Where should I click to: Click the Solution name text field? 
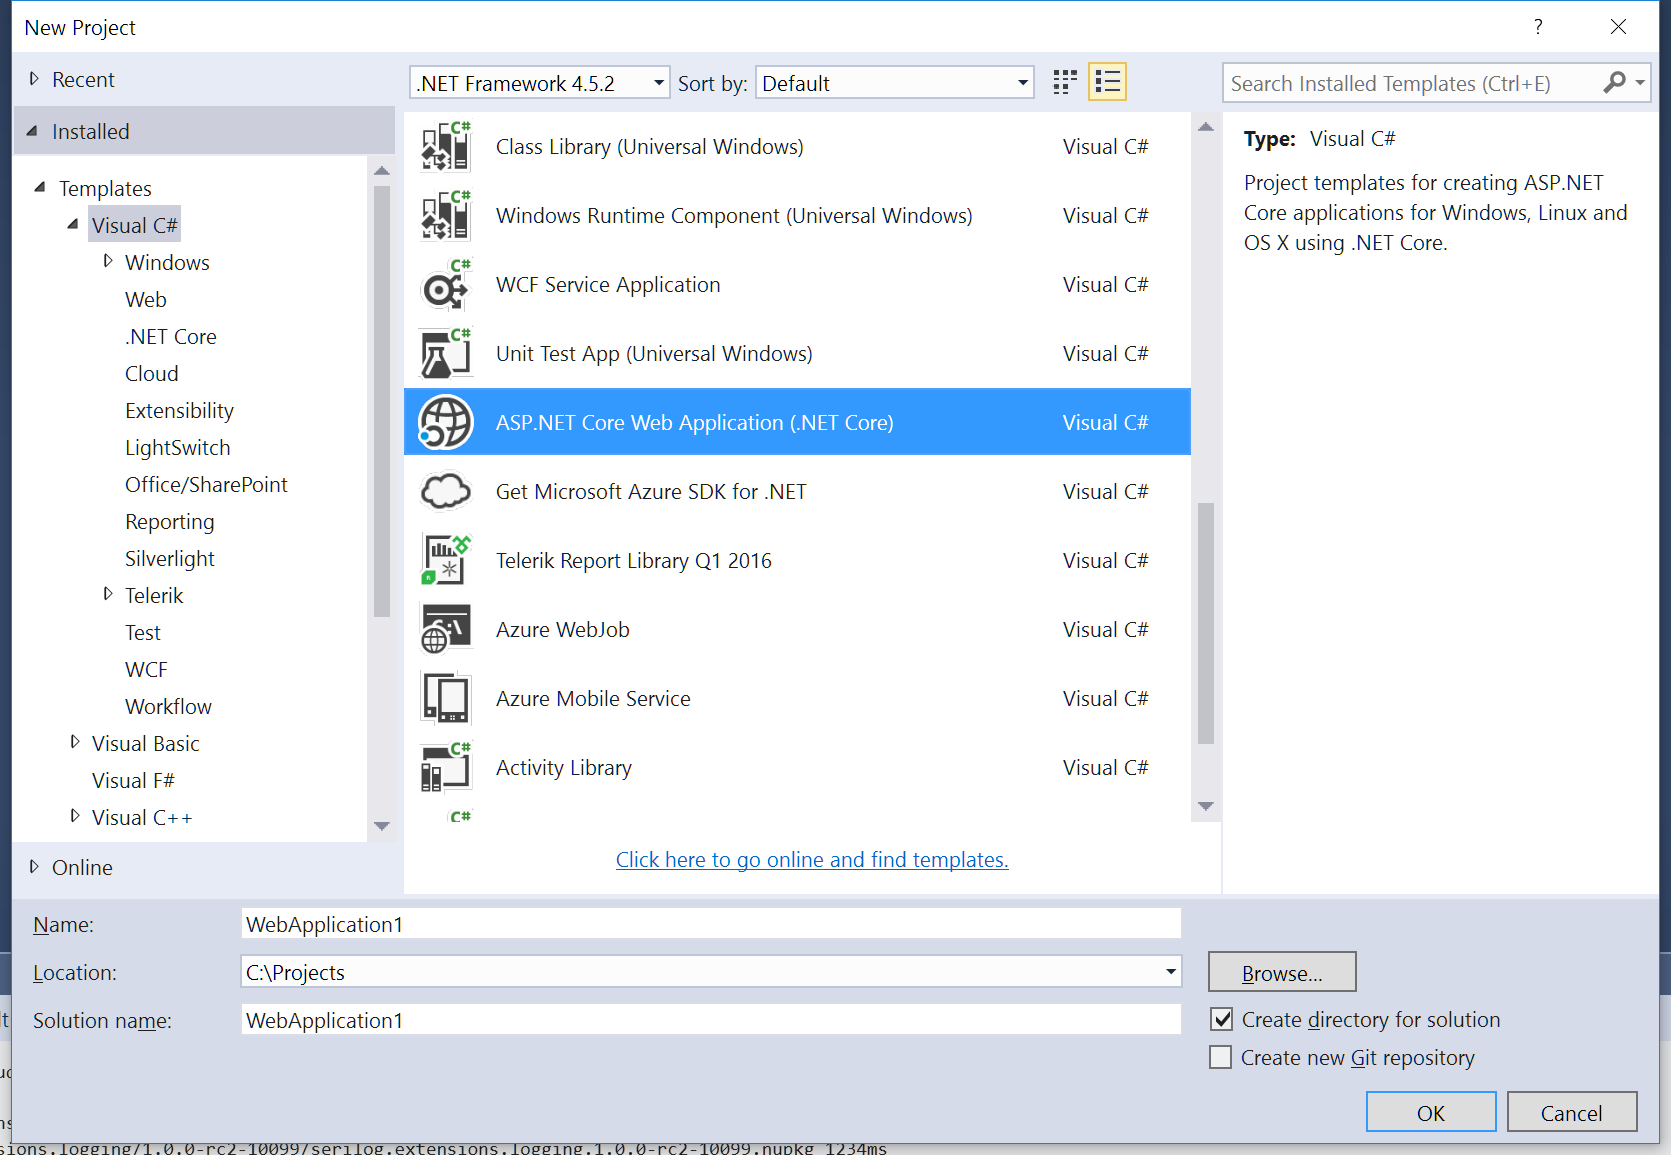click(x=711, y=1020)
